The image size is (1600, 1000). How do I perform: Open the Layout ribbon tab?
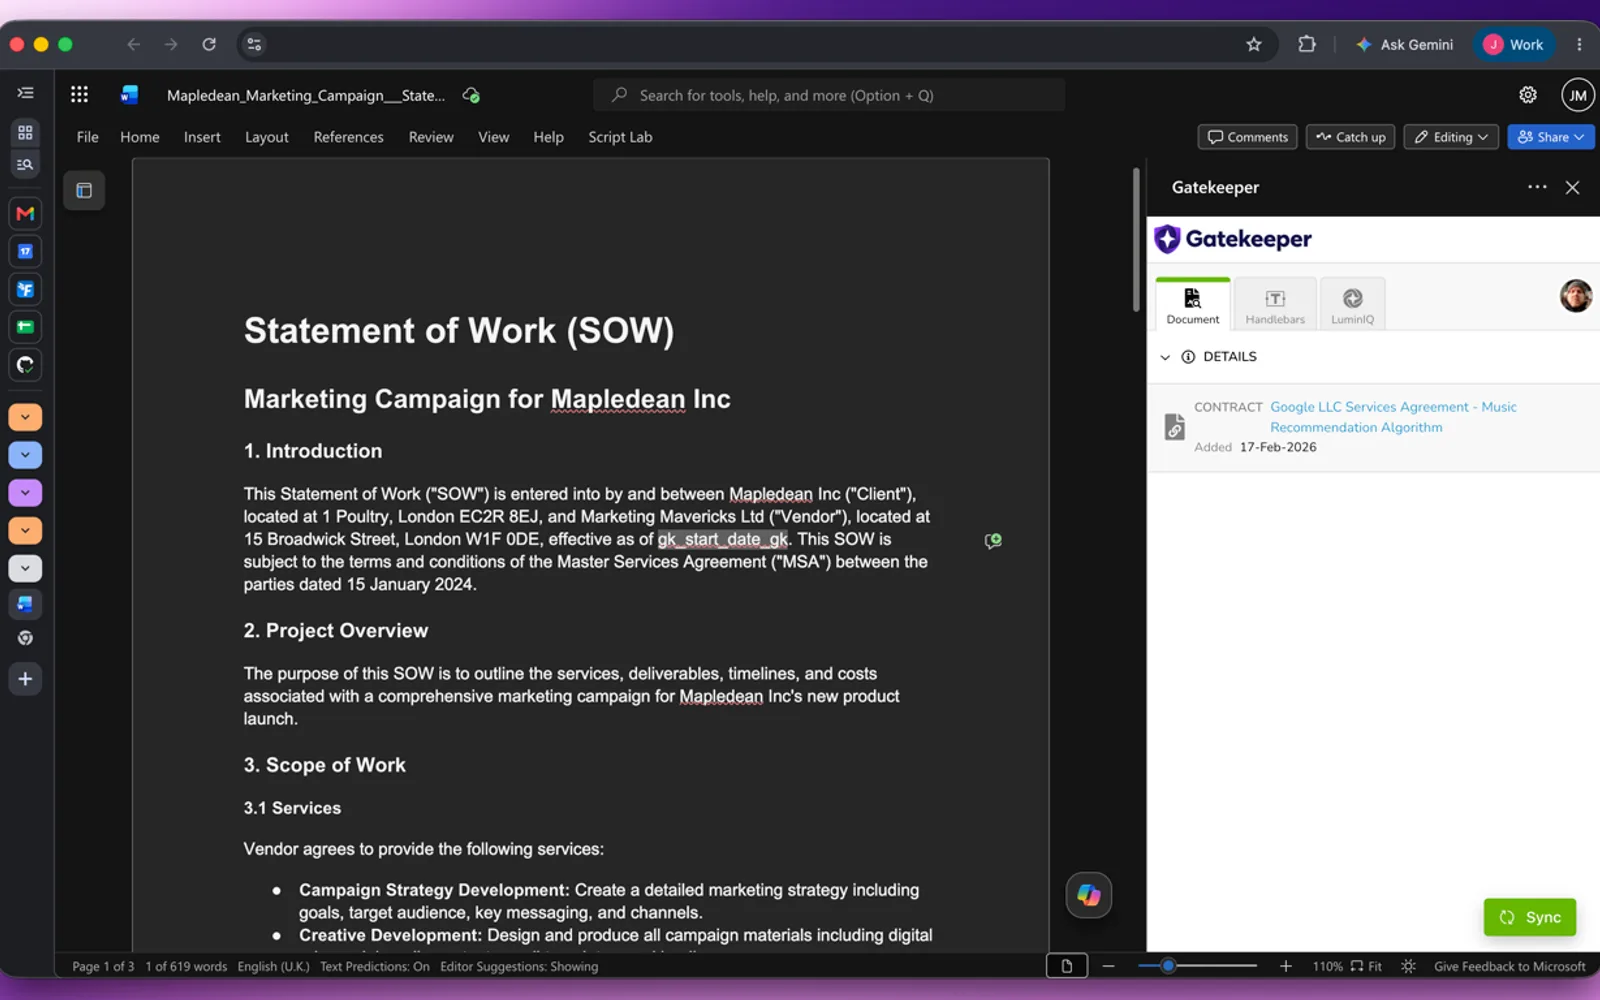coord(266,137)
